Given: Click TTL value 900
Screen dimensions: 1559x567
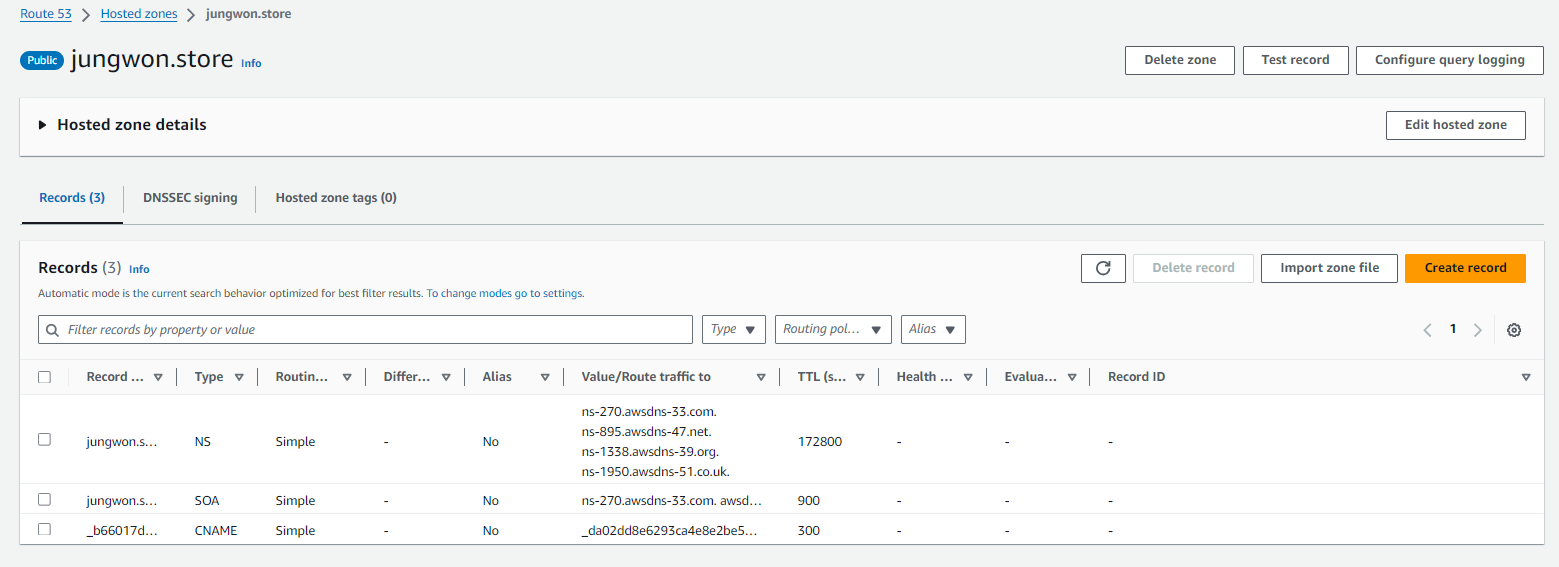Looking at the screenshot, I should pyautogui.click(x=809, y=500).
